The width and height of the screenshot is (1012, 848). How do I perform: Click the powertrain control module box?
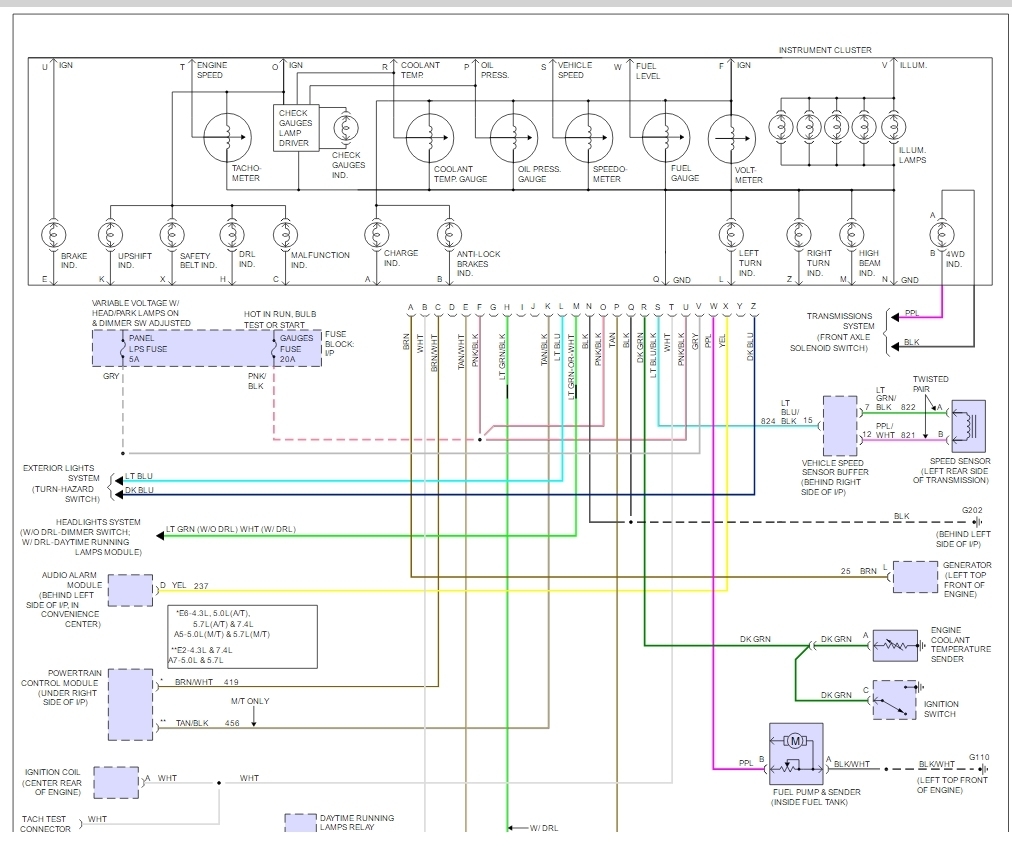pyautogui.click(x=130, y=703)
